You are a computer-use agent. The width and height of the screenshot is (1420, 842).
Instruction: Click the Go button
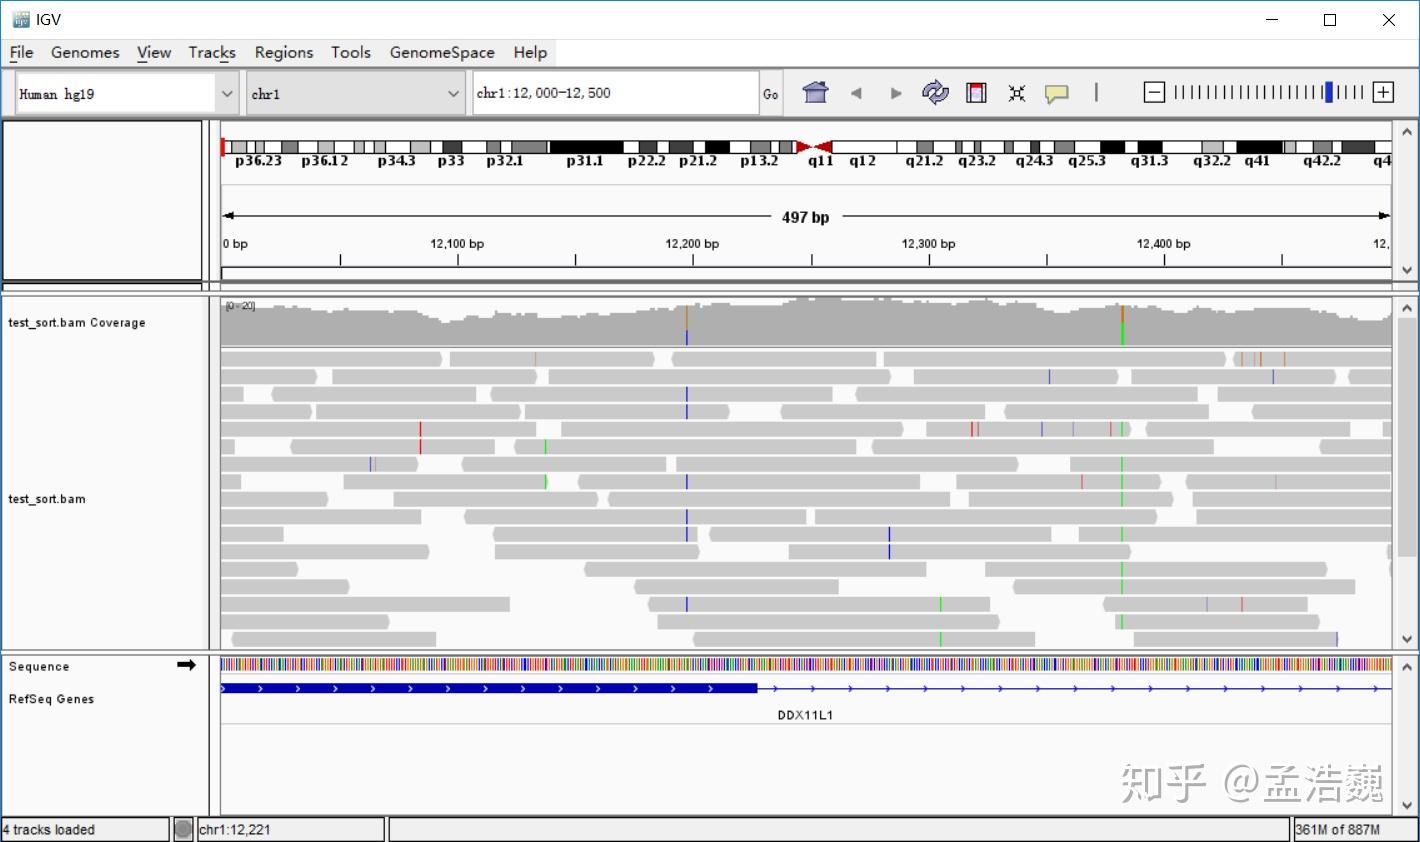(x=770, y=92)
